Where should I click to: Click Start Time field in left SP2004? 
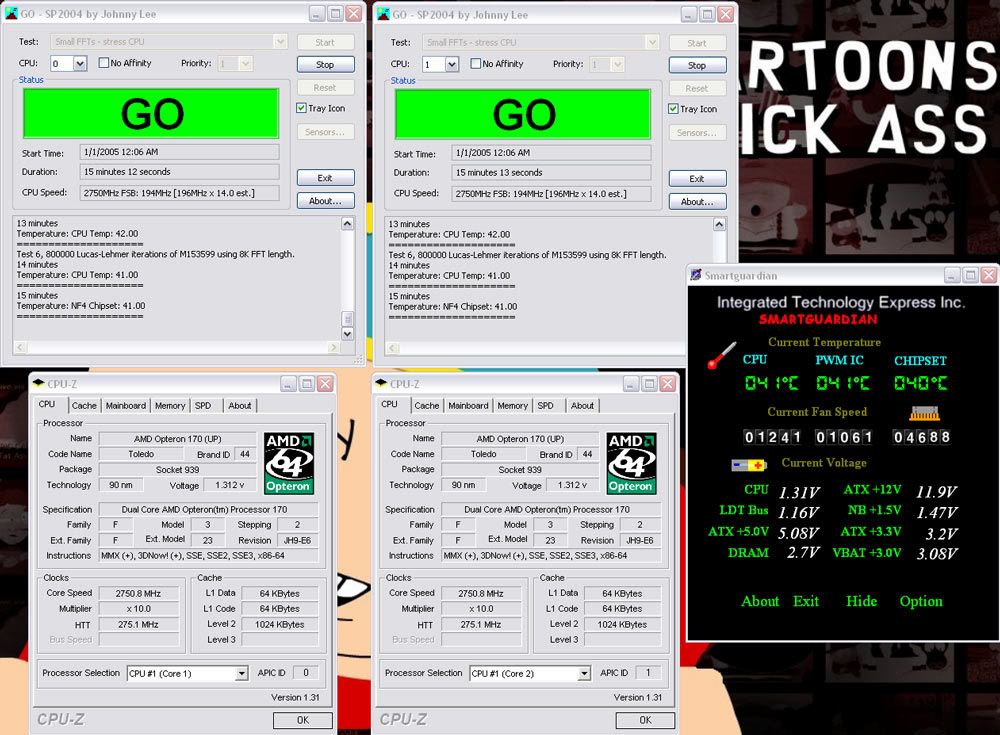[x=179, y=152]
